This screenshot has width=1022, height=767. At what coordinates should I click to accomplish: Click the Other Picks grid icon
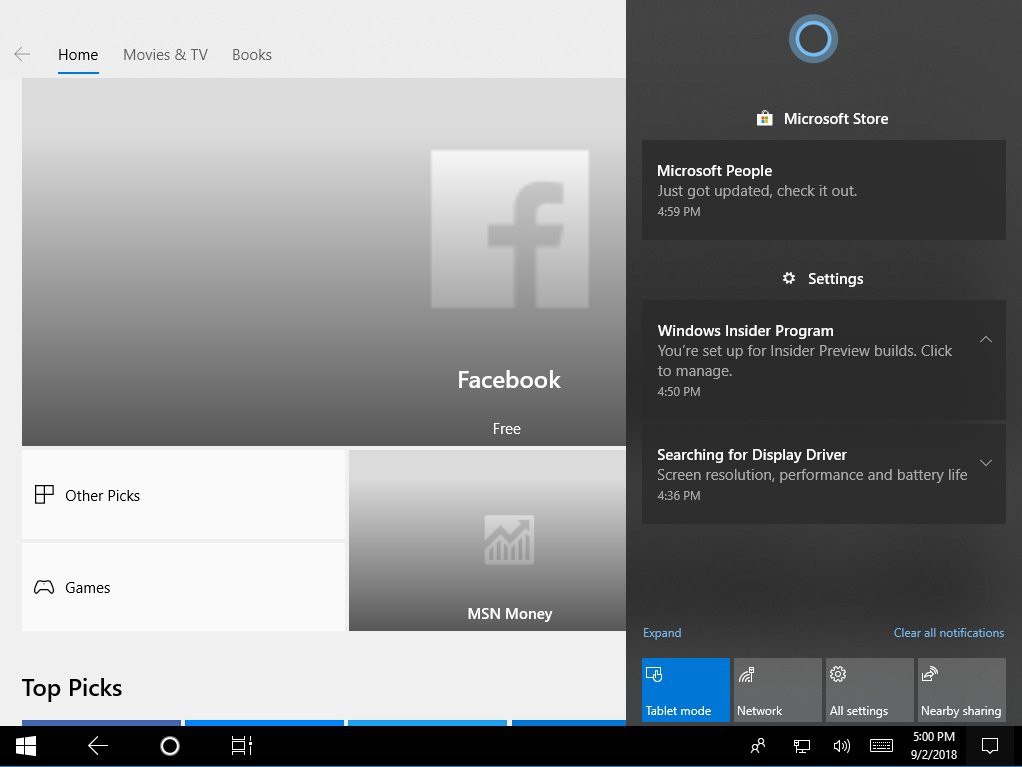pos(44,495)
